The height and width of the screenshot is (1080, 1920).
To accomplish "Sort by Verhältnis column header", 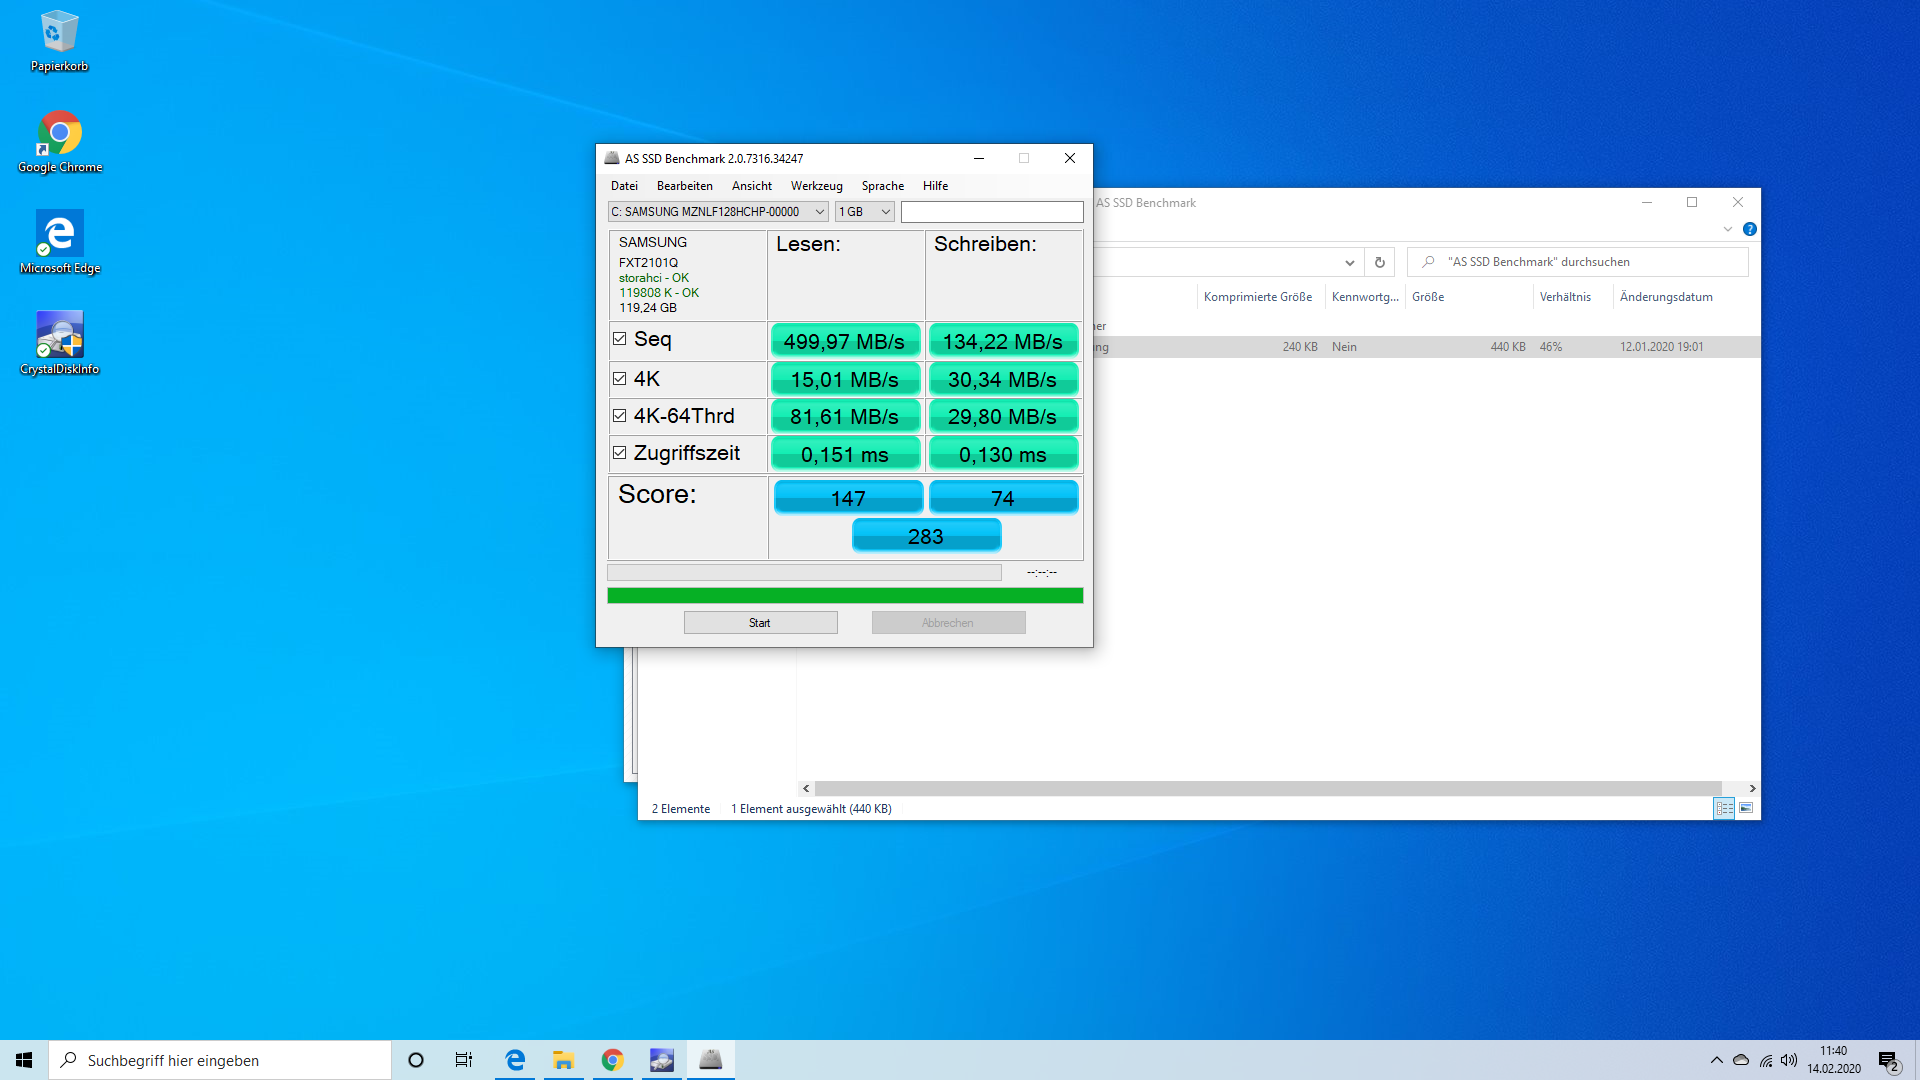I will [x=1572, y=297].
